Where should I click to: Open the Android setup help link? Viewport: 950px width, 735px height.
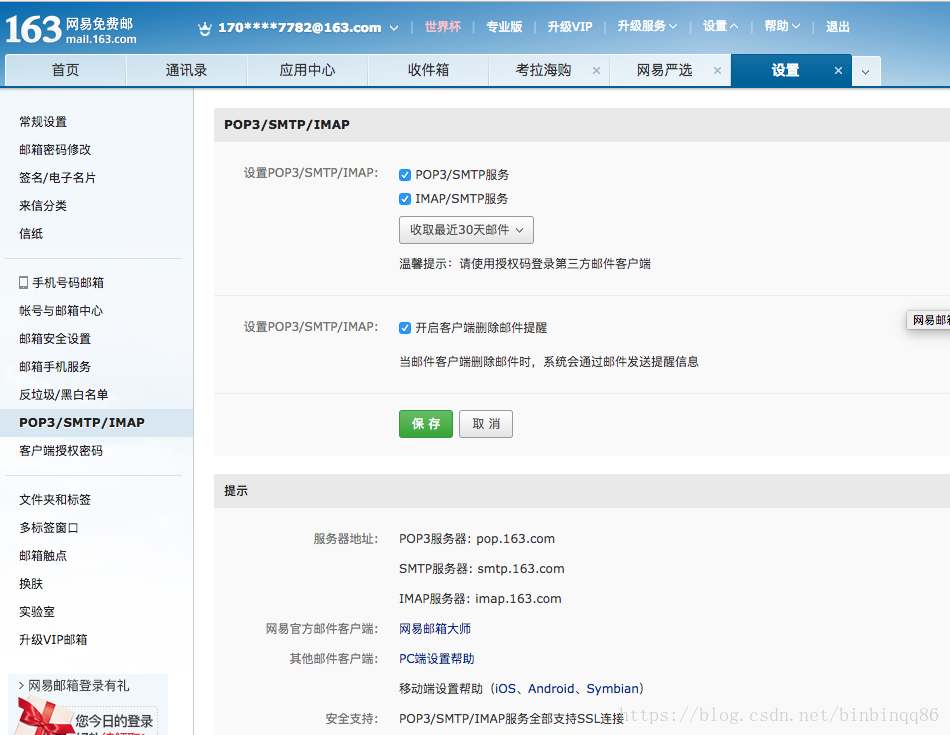[x=551, y=688]
